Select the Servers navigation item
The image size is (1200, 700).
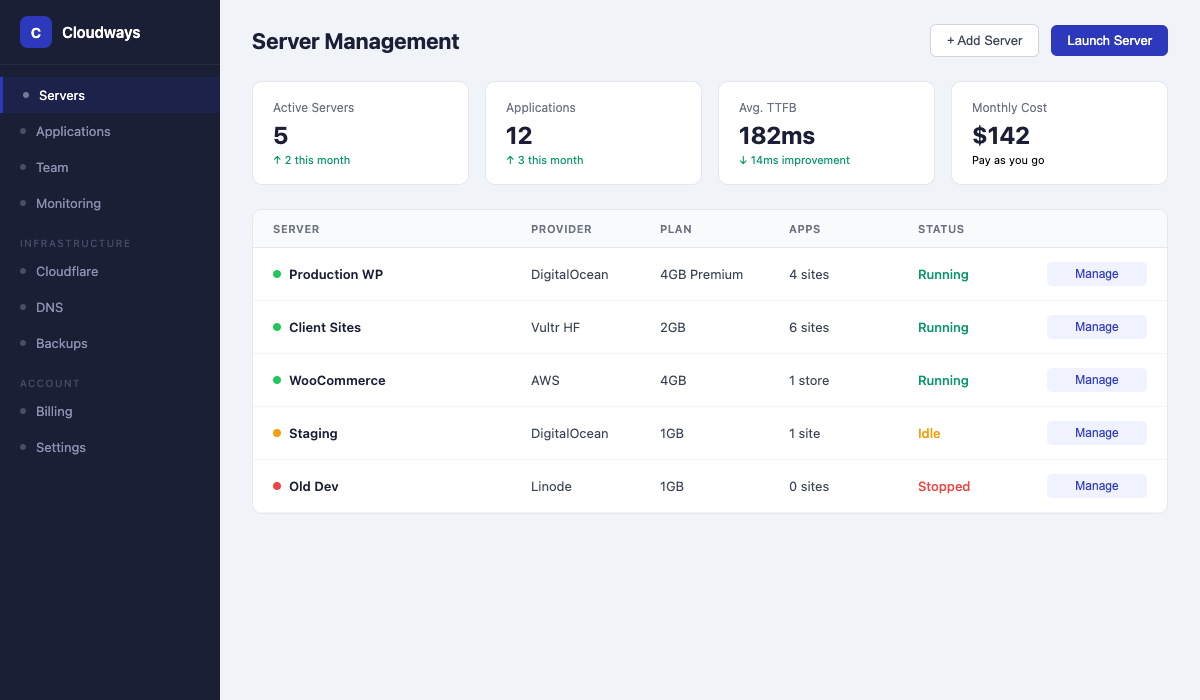62,95
